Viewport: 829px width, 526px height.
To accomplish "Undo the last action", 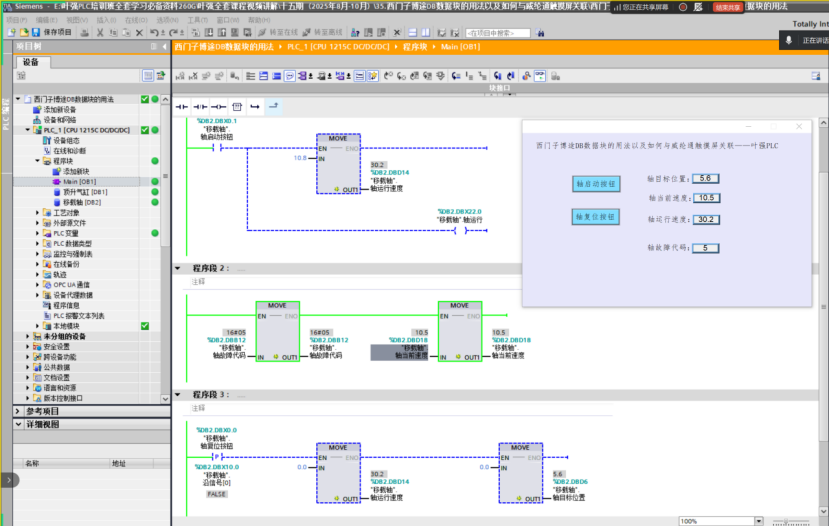I will click(x=153, y=33).
